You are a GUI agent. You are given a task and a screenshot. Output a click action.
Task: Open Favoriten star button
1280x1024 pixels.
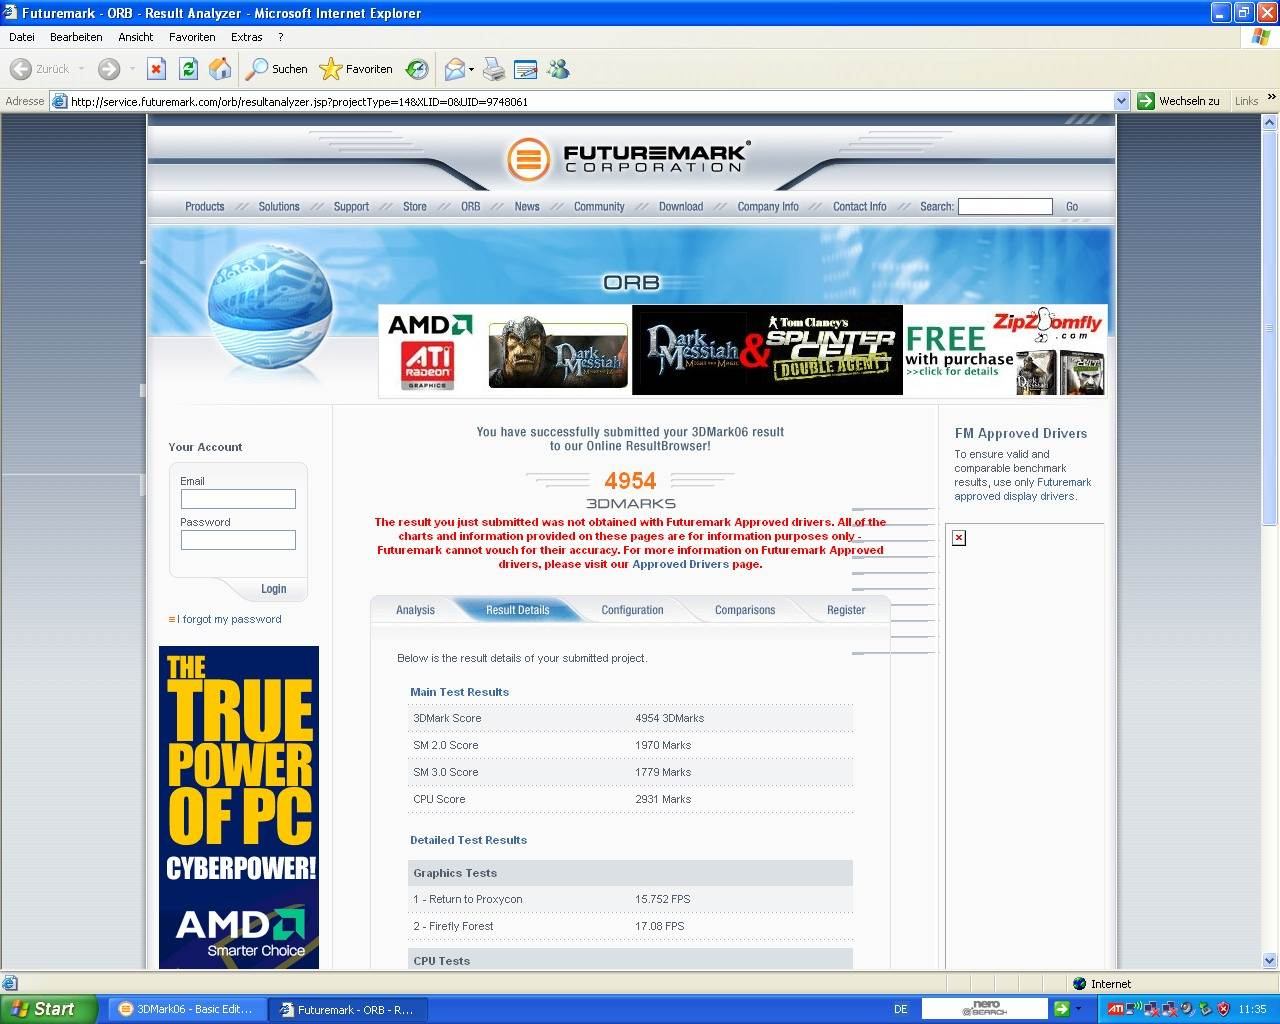click(x=356, y=69)
